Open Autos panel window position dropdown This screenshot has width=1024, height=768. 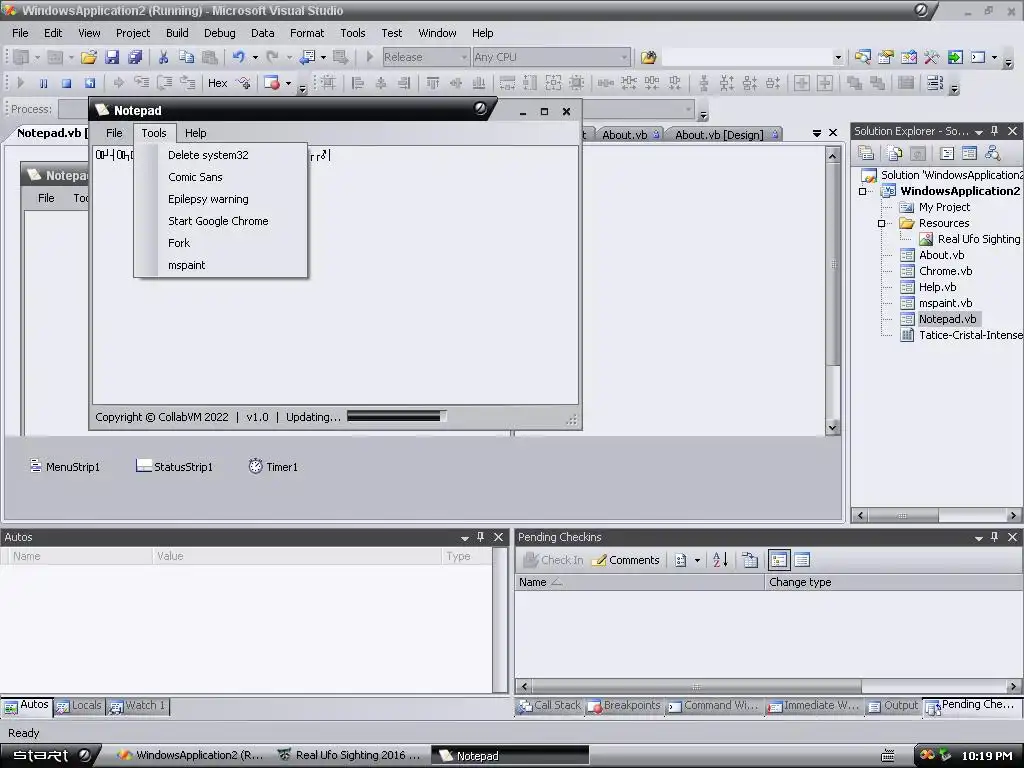tap(464, 537)
